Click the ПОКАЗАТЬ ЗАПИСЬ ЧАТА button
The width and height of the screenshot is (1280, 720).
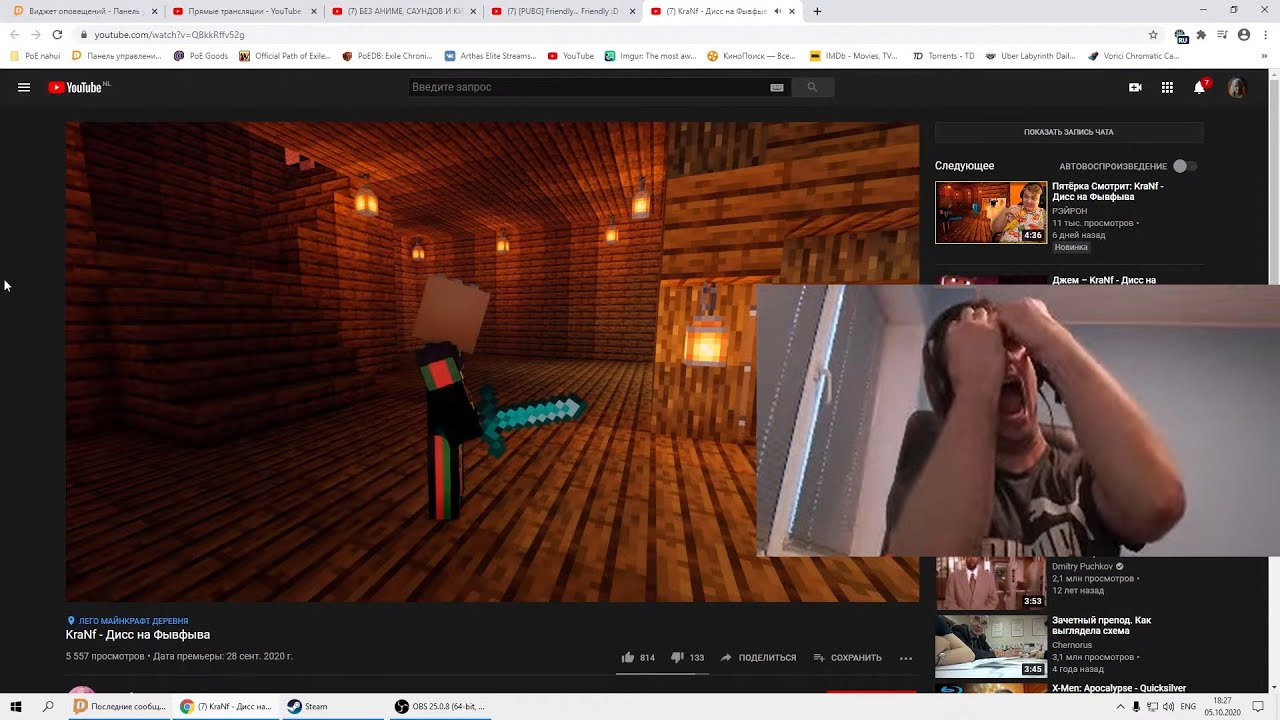1068,132
